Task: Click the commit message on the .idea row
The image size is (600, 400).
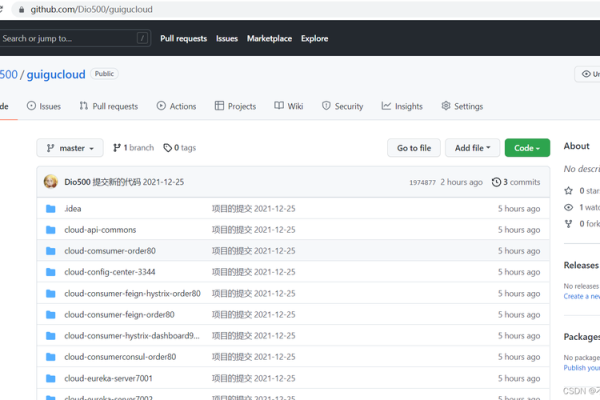Action: coord(254,209)
